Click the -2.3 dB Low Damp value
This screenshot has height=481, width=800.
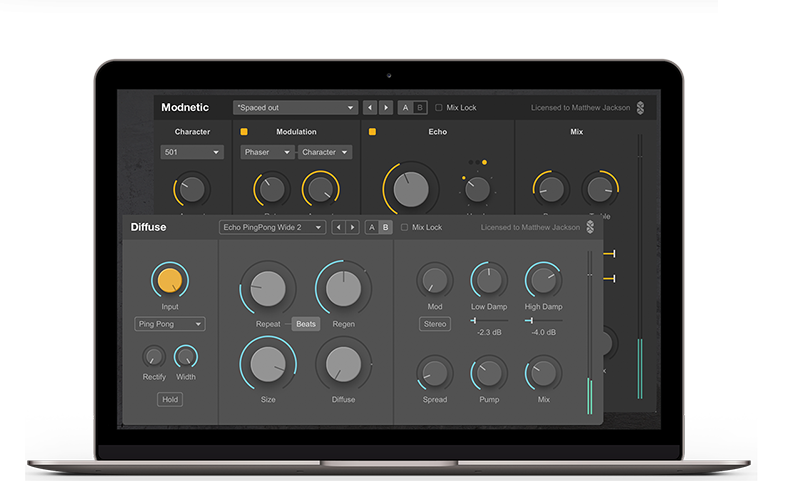click(x=489, y=332)
